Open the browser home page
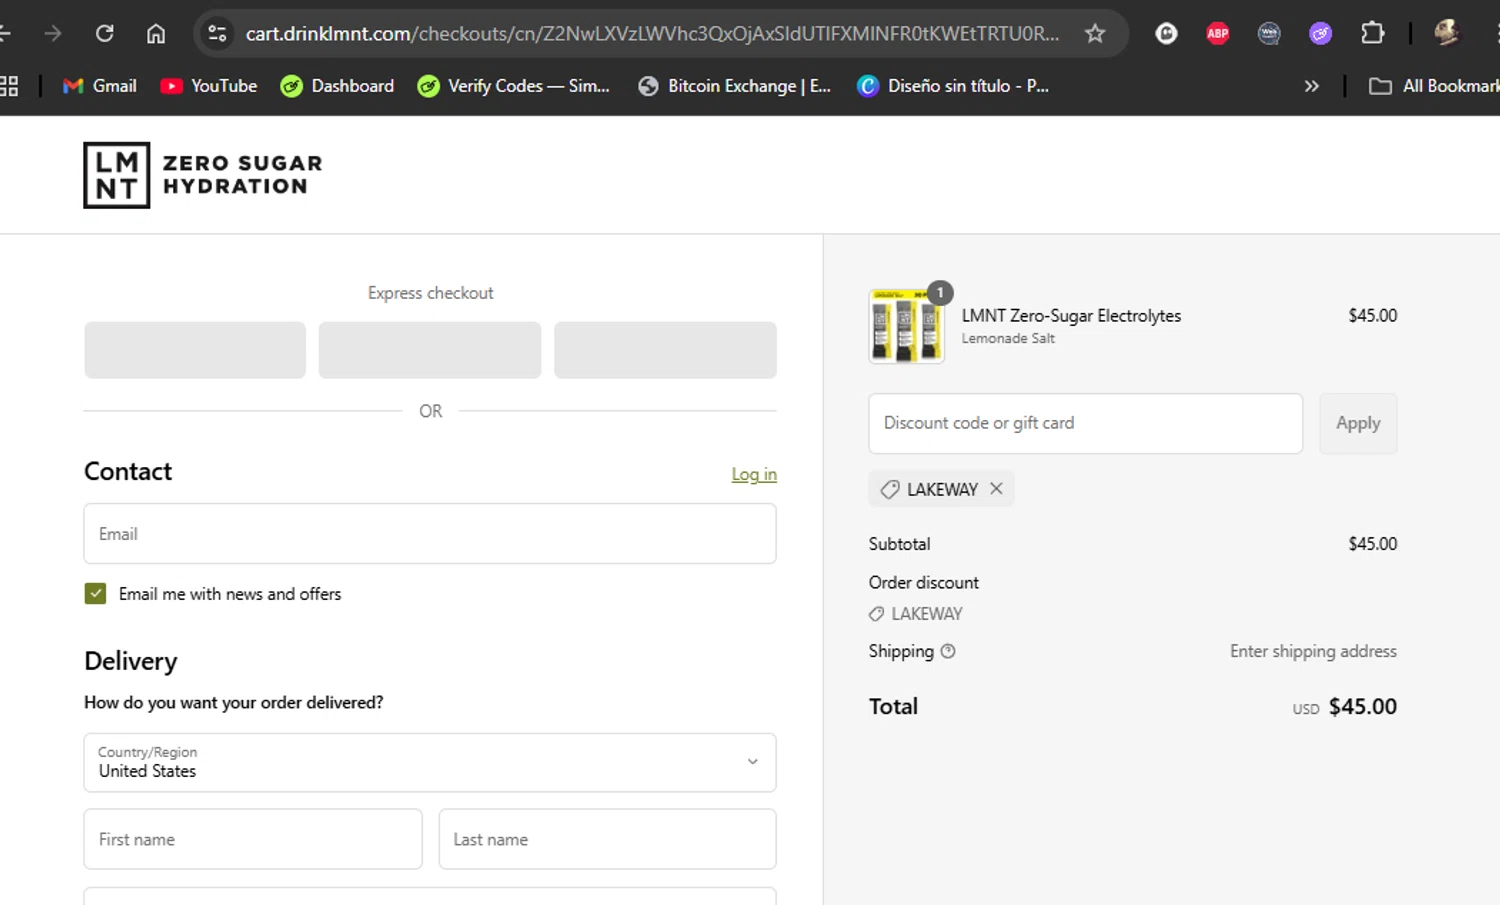The height and width of the screenshot is (905, 1500). [x=156, y=33]
